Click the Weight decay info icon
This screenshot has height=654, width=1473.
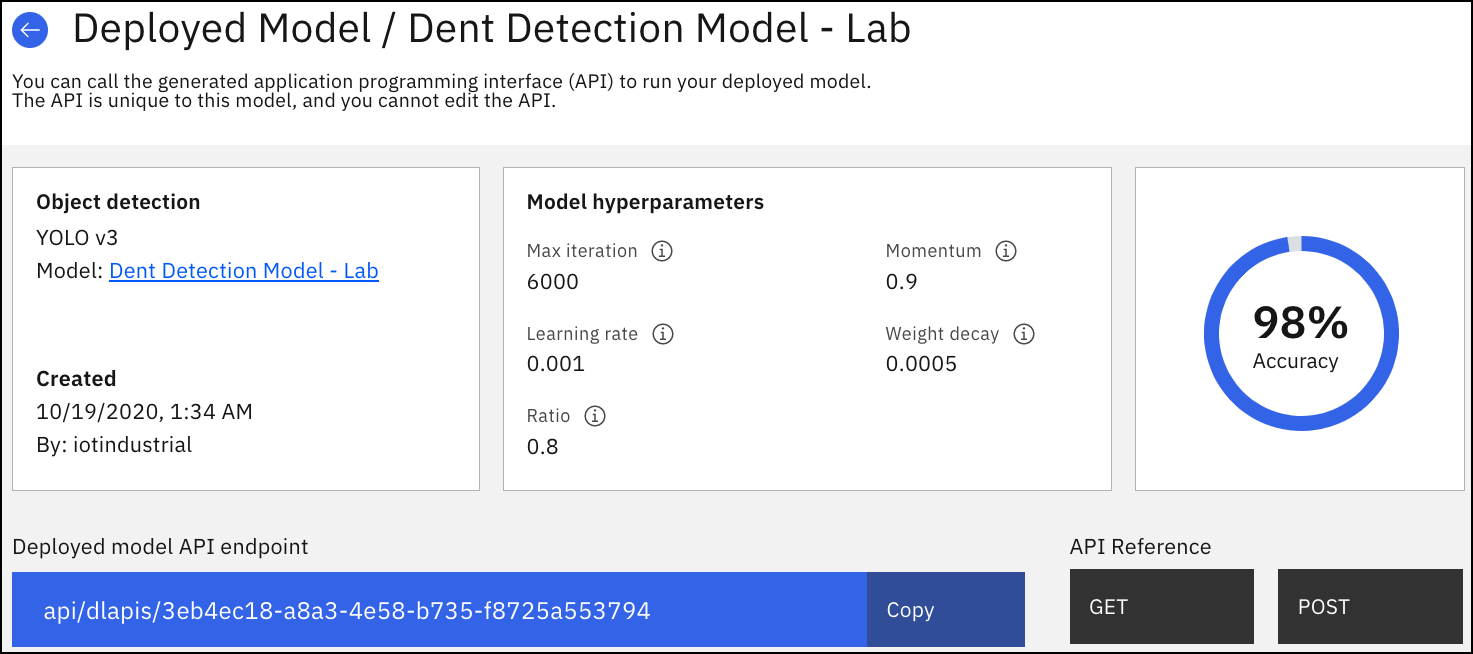[x=1023, y=334]
